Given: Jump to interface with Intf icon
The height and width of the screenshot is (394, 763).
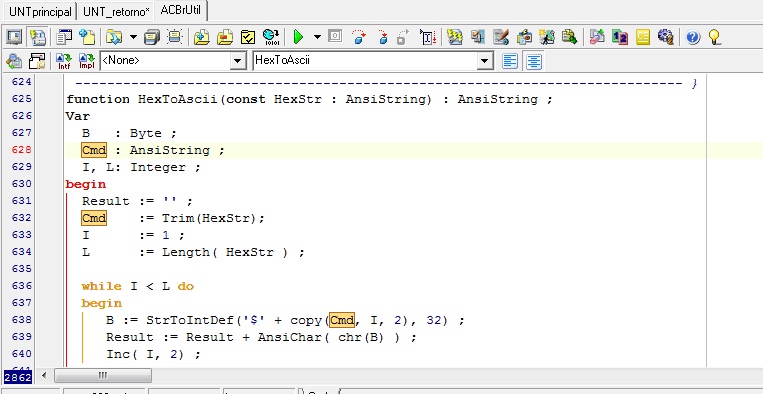Looking at the screenshot, I should [x=64, y=61].
